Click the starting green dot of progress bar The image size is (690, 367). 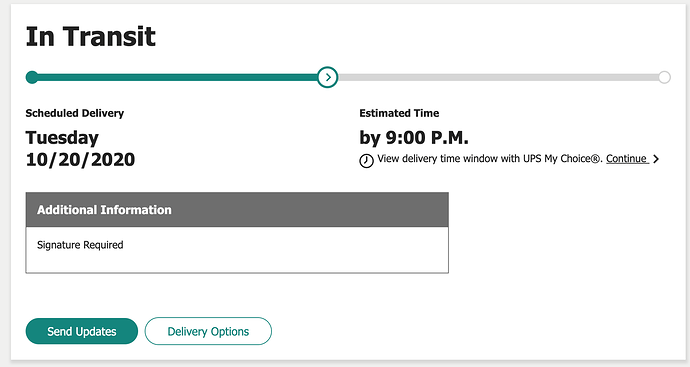click(x=32, y=77)
